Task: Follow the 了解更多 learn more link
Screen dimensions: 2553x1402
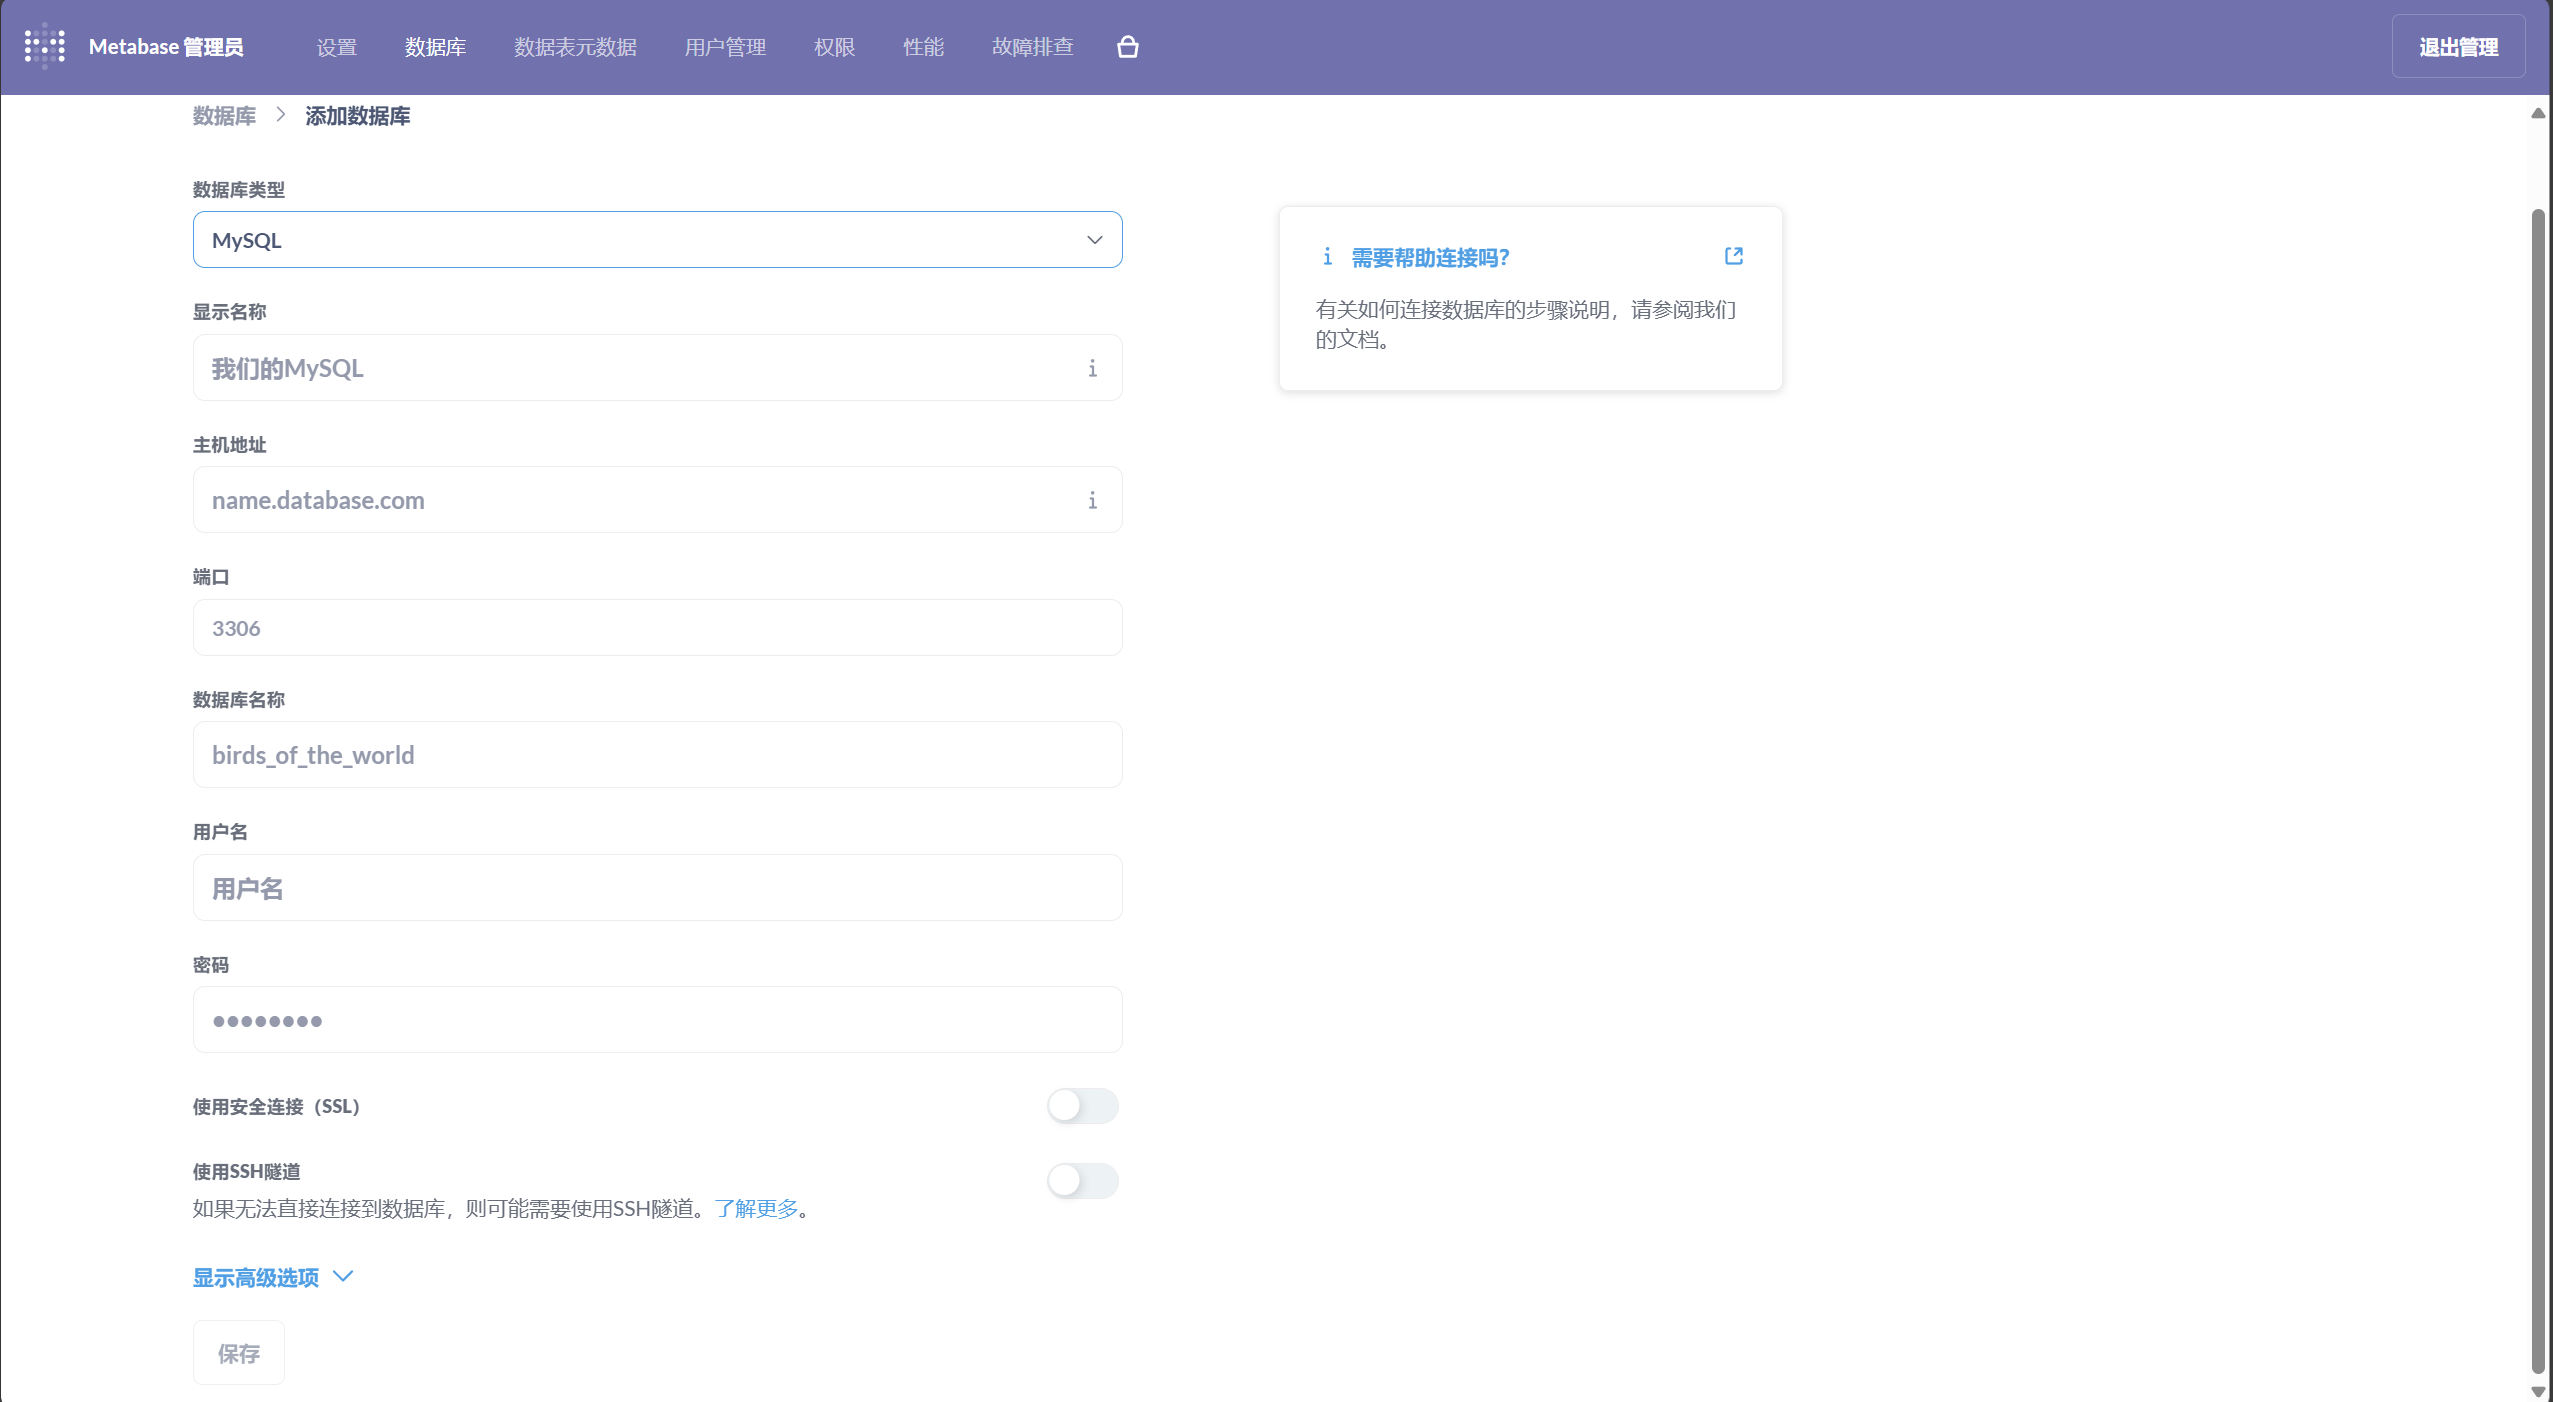Action: coord(756,1209)
